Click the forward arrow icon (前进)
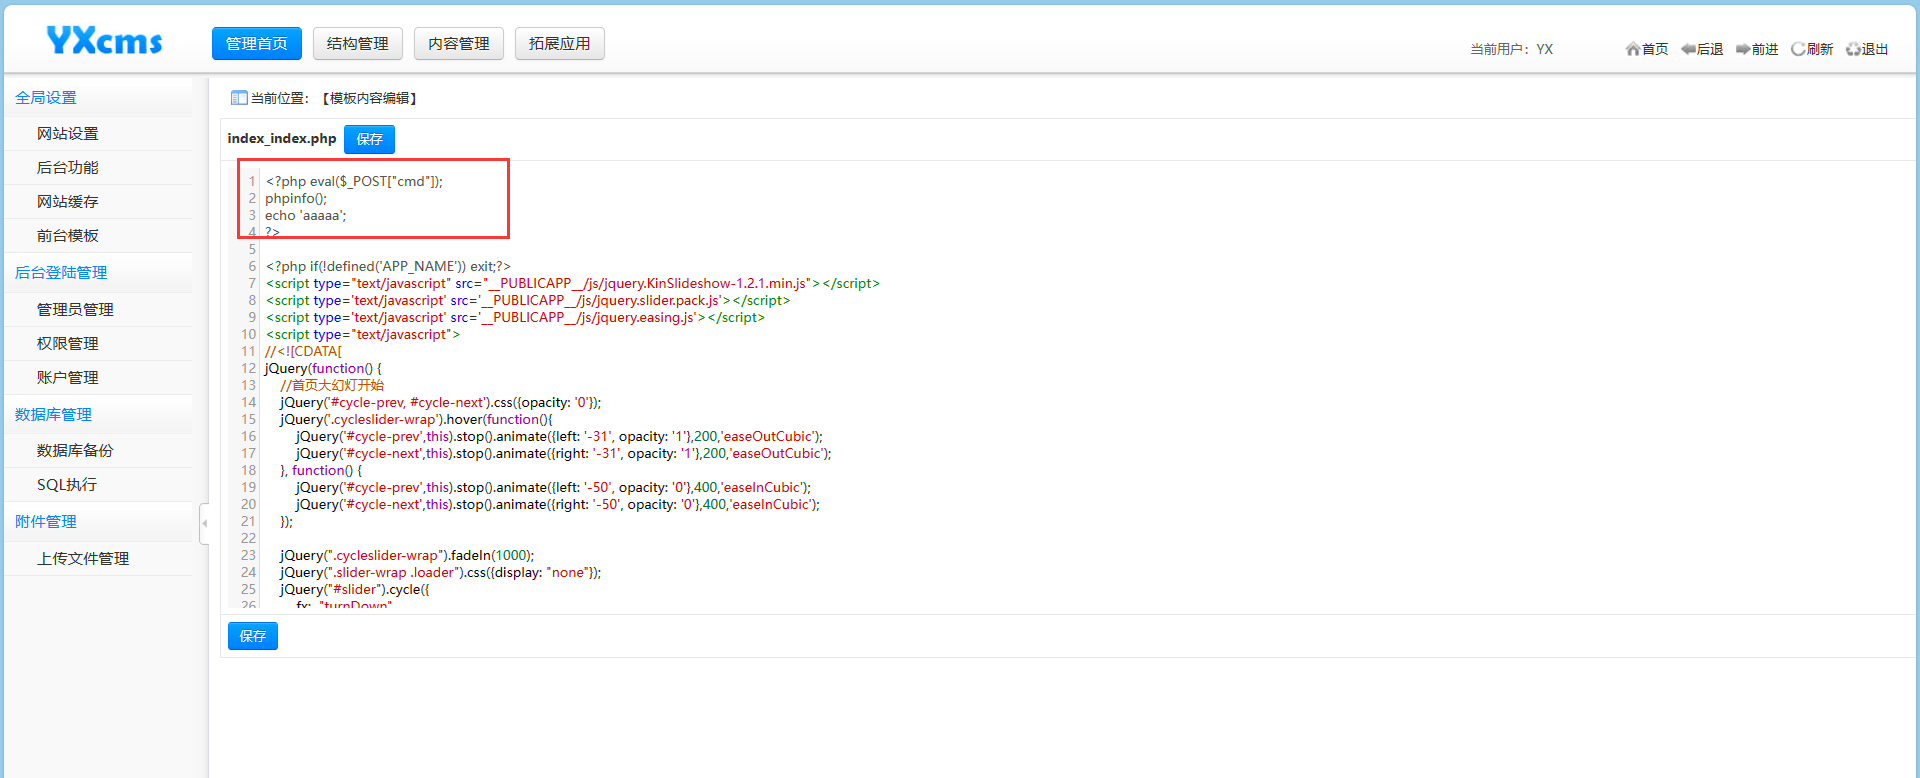The image size is (1920, 778). click(x=1743, y=49)
